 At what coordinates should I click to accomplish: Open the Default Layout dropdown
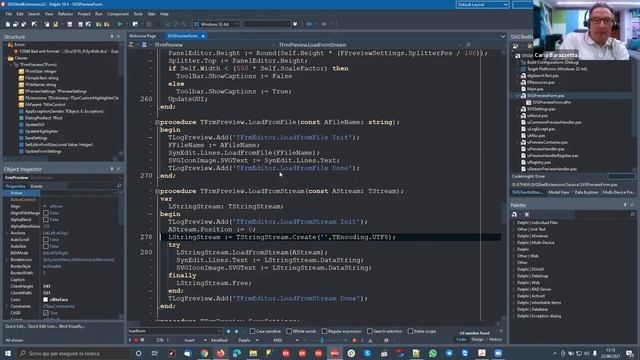[482, 4]
